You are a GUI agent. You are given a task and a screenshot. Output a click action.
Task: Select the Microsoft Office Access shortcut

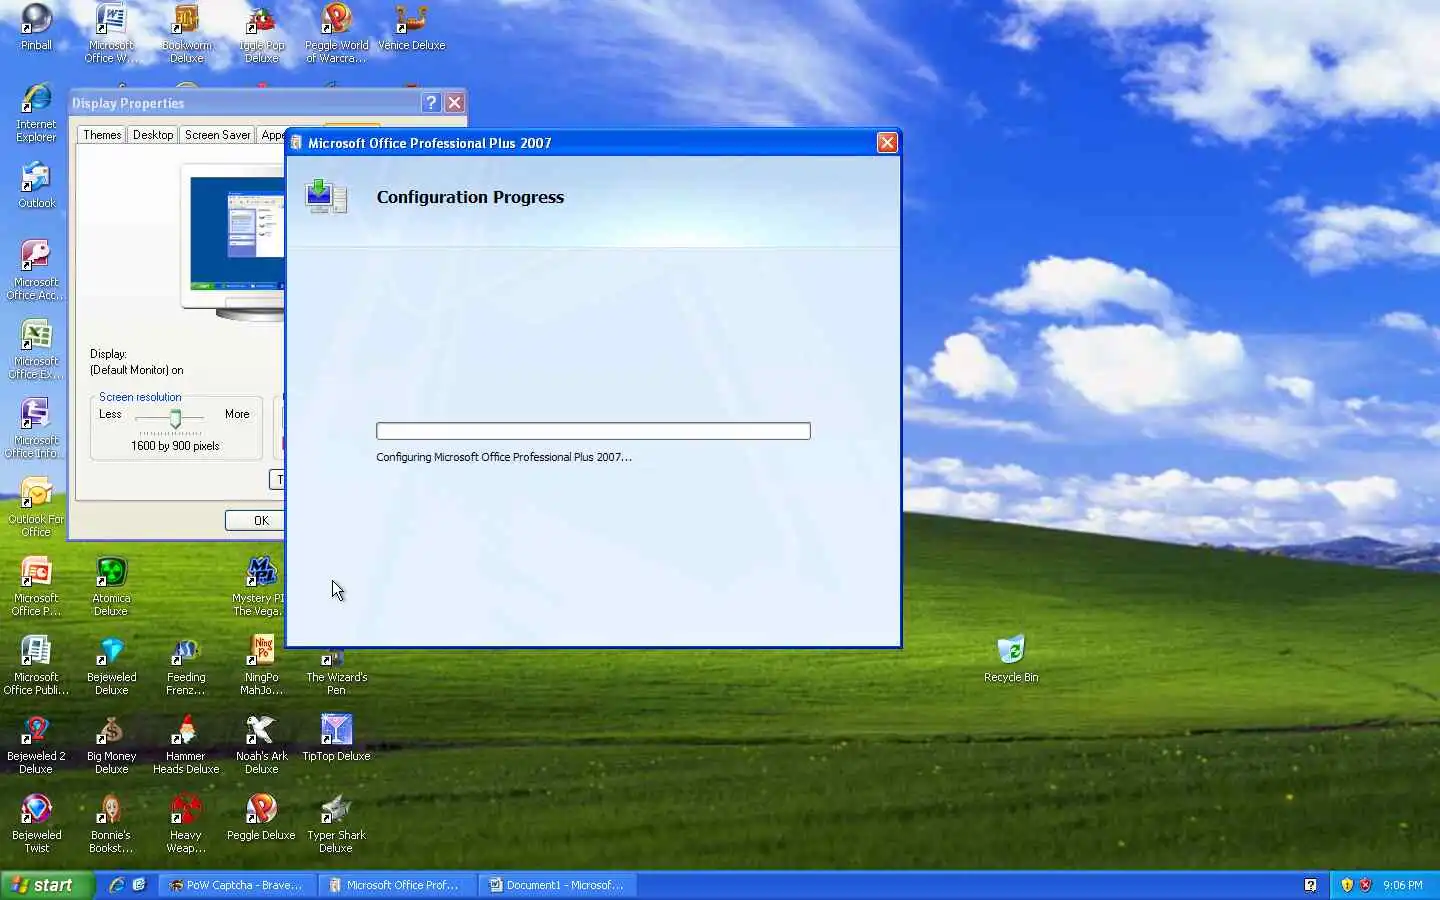click(x=36, y=270)
